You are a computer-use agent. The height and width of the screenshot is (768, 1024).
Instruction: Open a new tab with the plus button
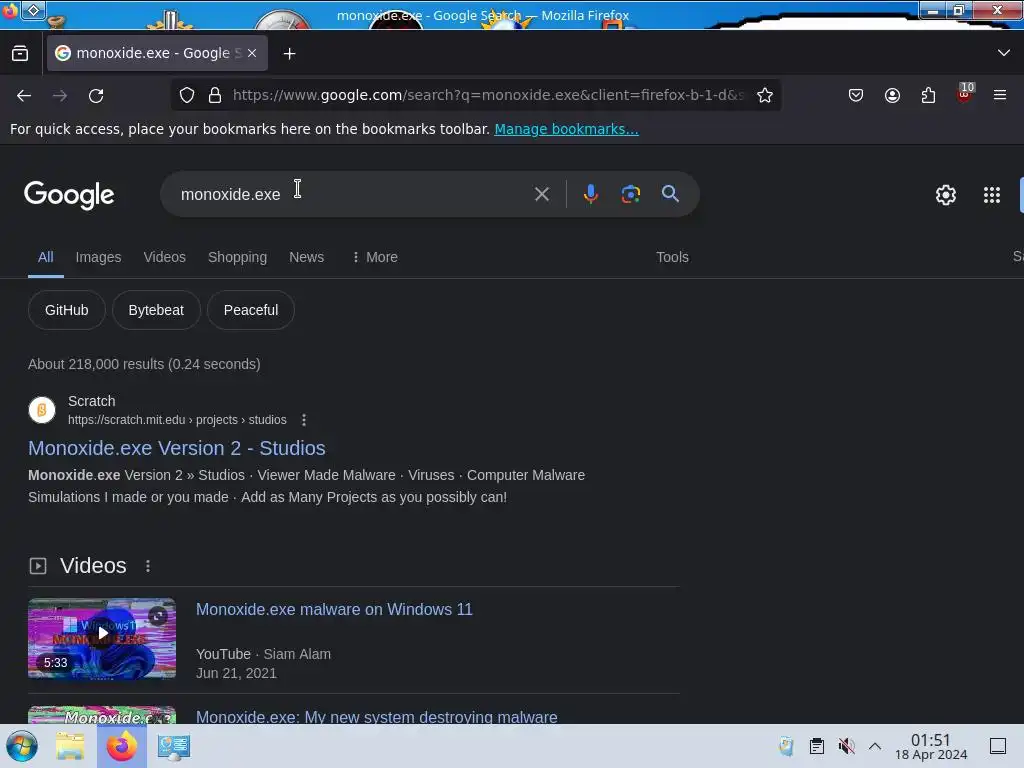click(x=289, y=54)
